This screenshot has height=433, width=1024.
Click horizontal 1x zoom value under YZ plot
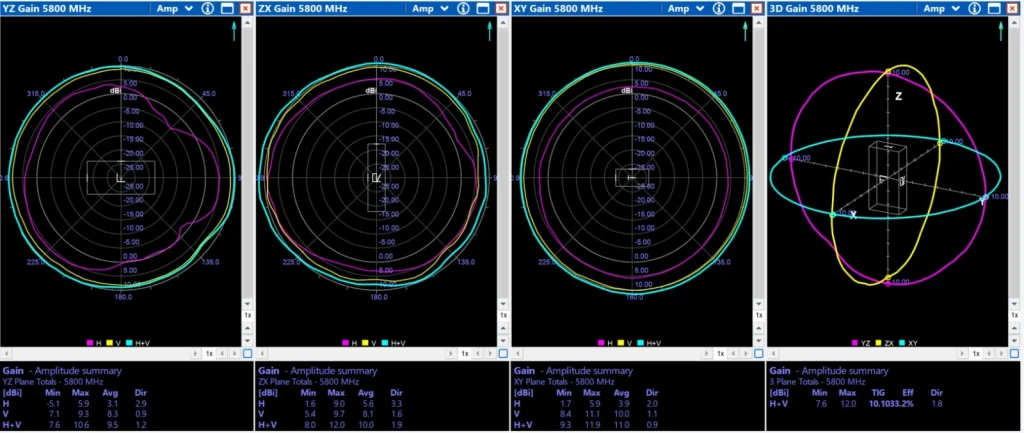coord(210,353)
